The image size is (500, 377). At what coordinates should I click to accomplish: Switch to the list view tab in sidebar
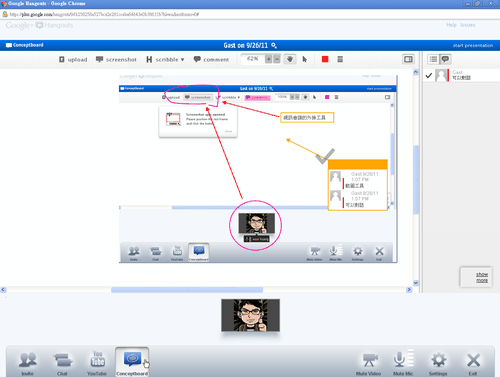pyautogui.click(x=433, y=59)
